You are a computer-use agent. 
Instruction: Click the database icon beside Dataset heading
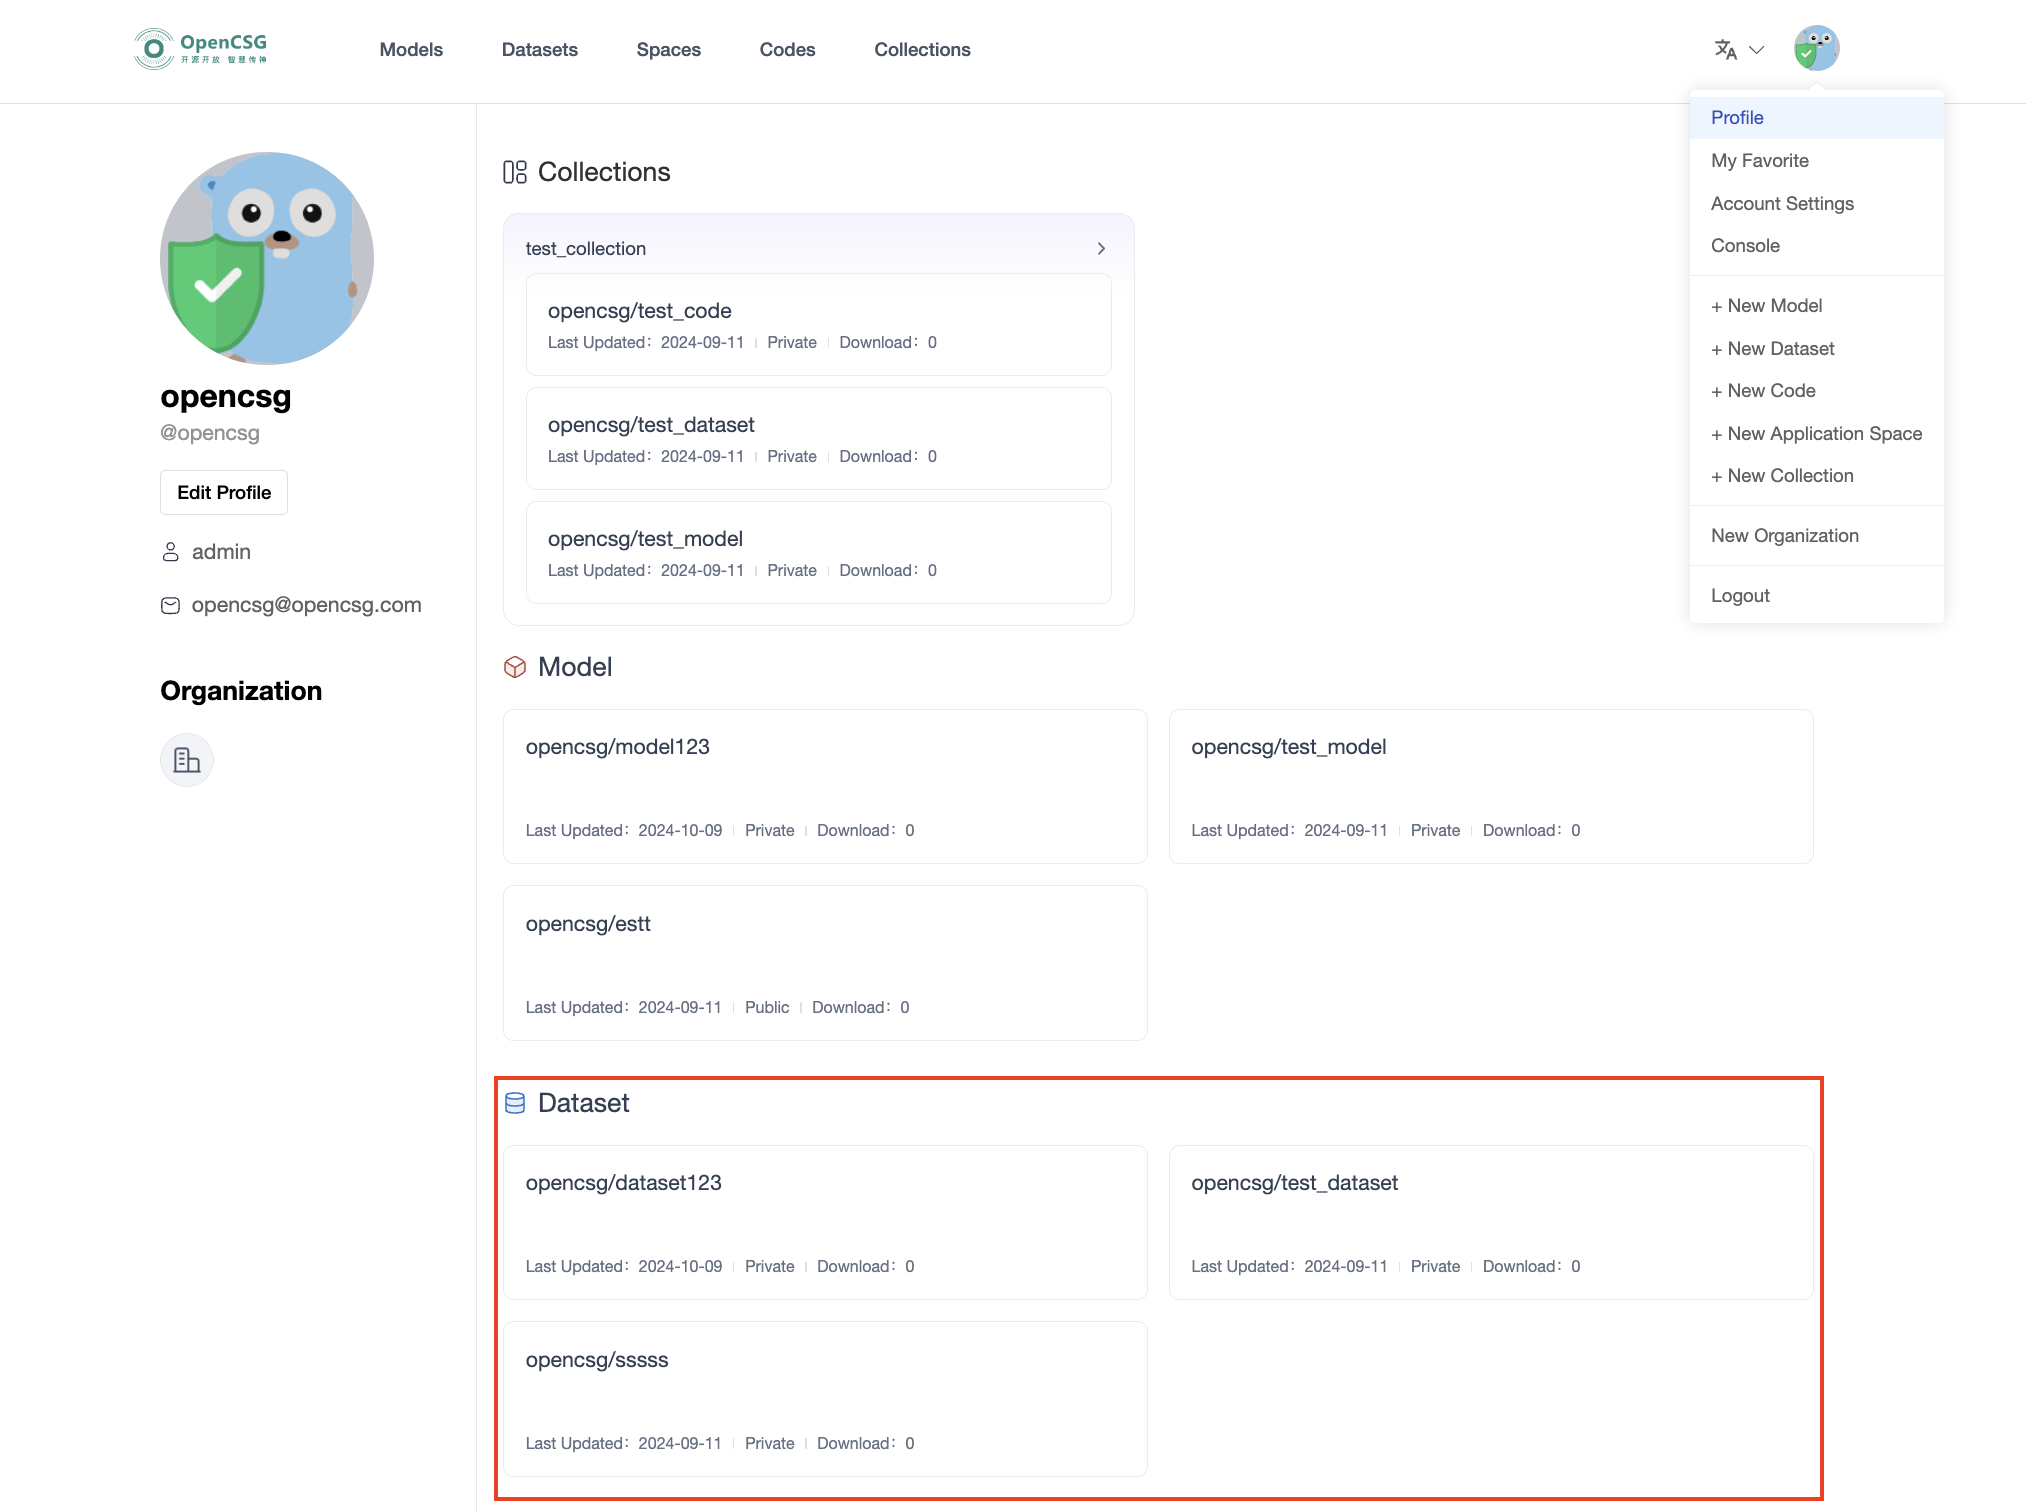514,1103
